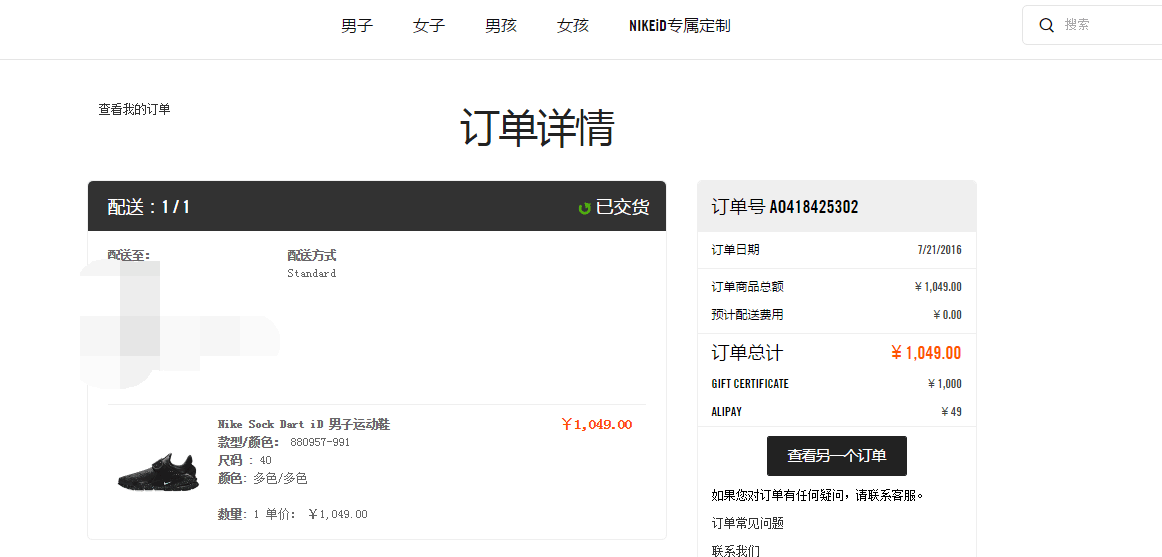Click the 尺码 : 40 size line
This screenshot has width=1162, height=557.
245,460
